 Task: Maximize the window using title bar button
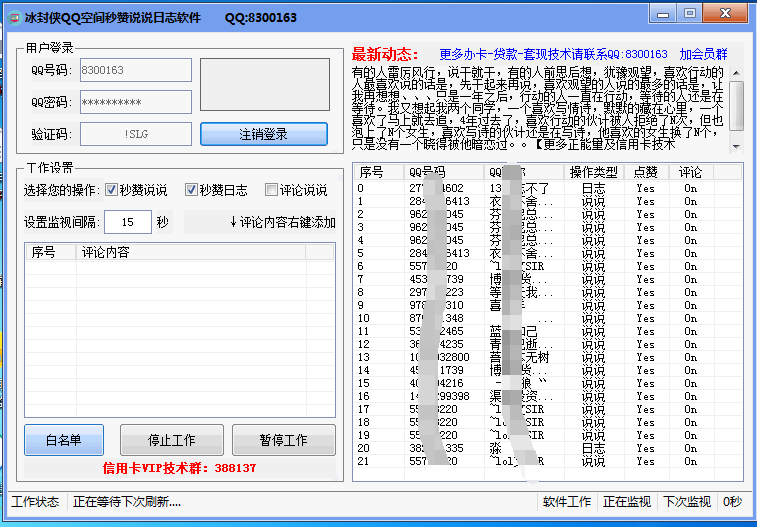[x=690, y=14]
